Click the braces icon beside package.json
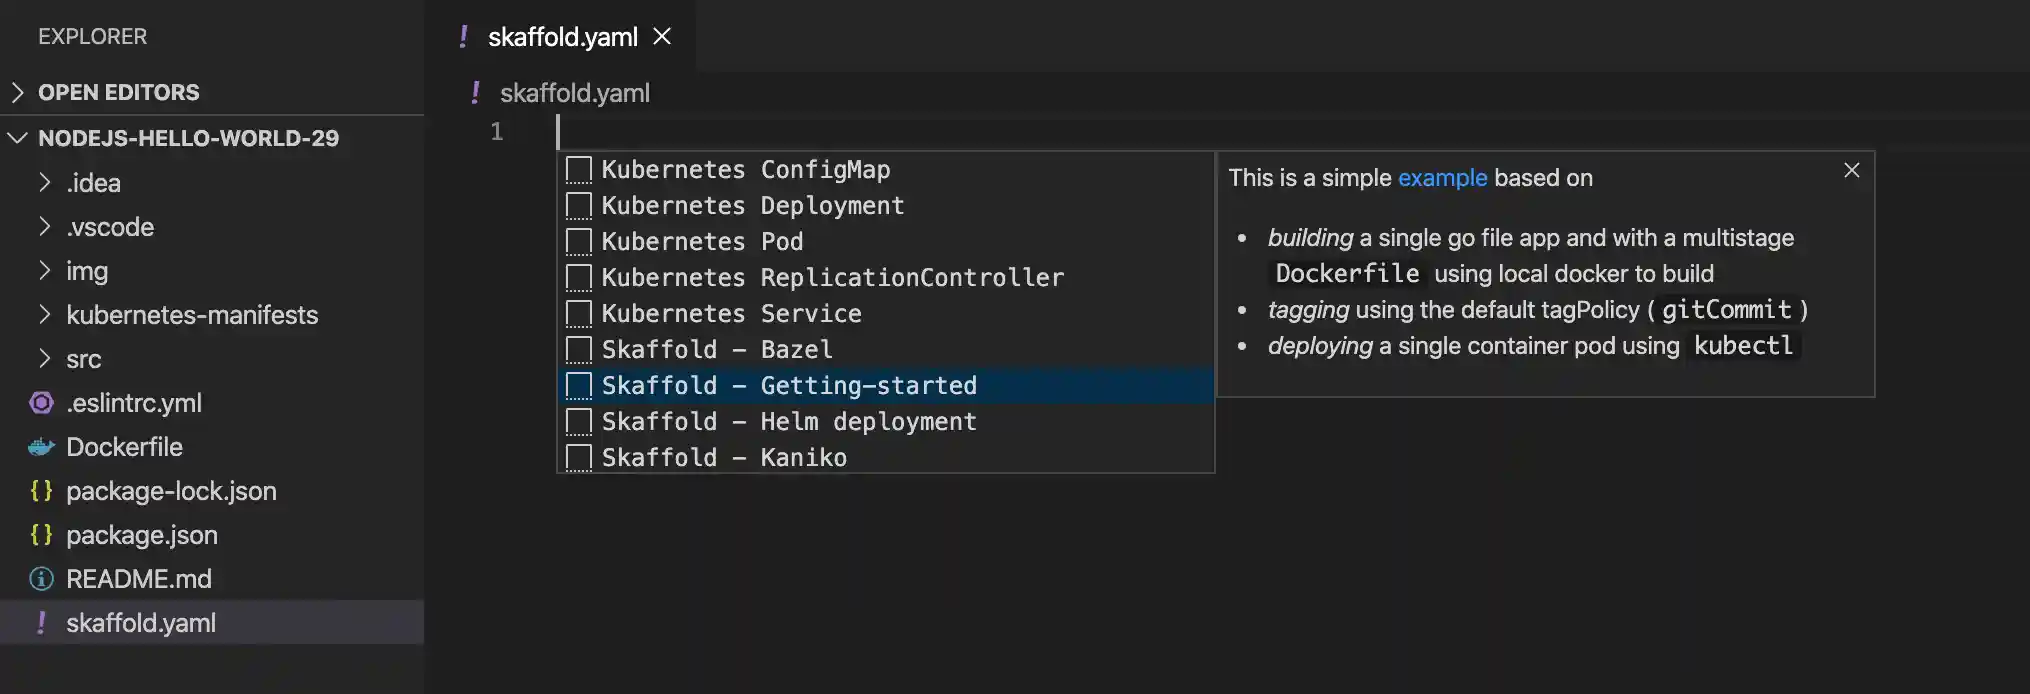This screenshot has height=694, width=2030. [40, 535]
